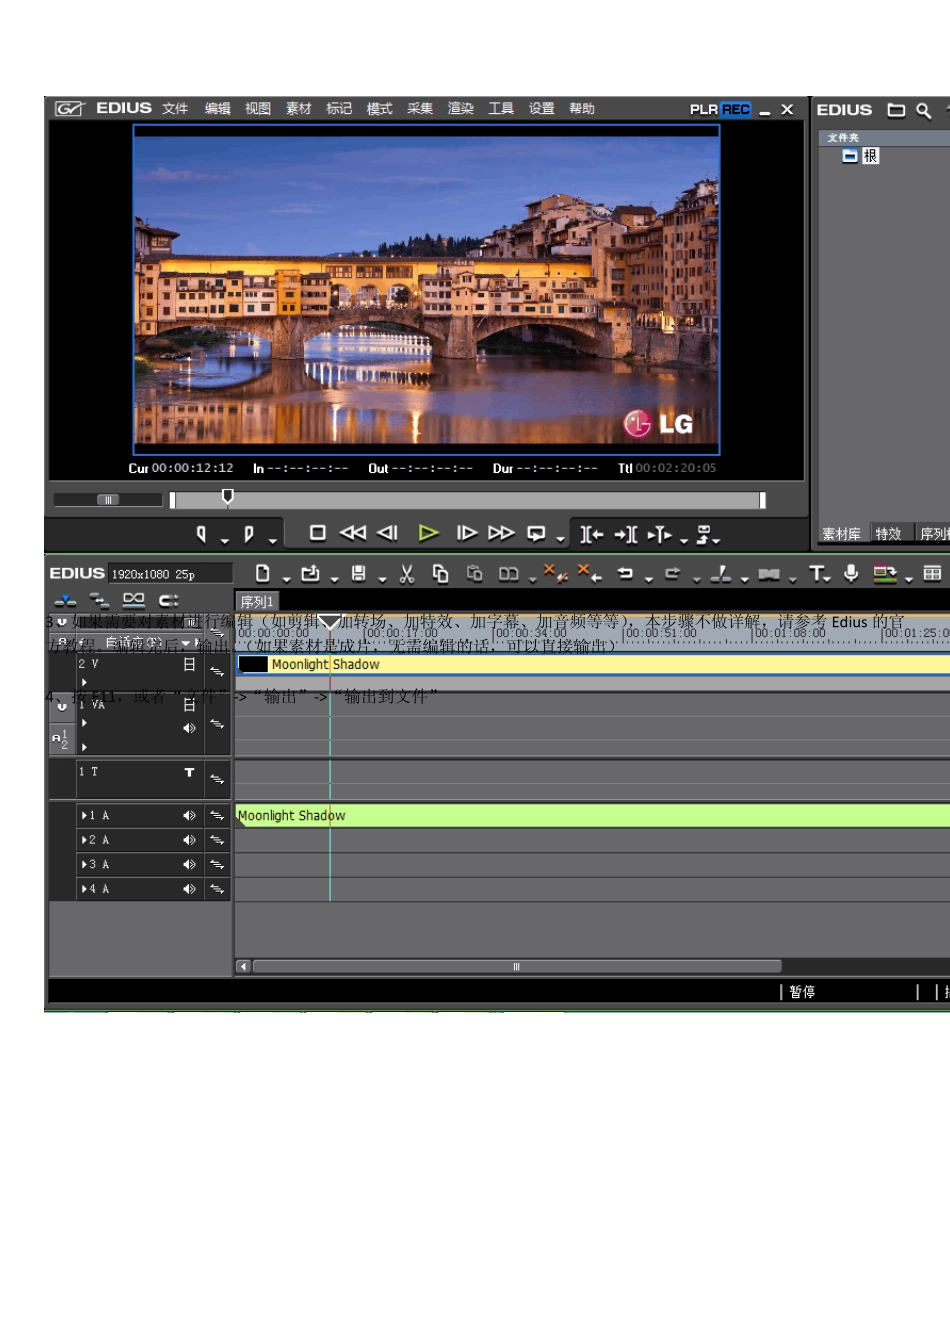This screenshot has height=1344, width=950.
Task: Toggle the speaker on audio track 3 A
Action: 189,864
